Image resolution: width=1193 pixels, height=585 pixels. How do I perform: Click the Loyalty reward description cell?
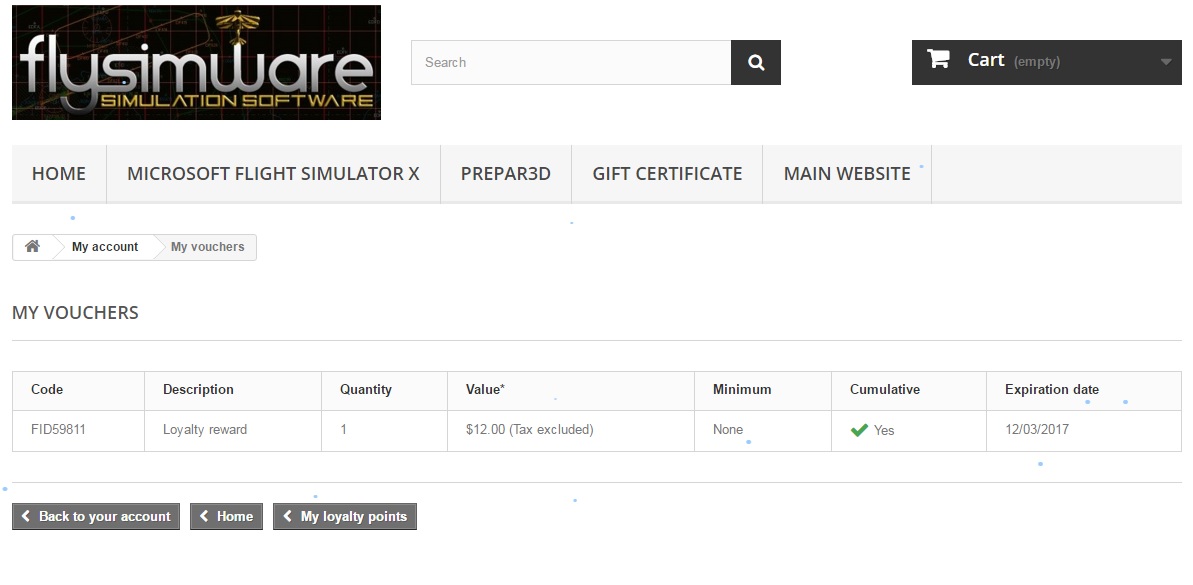pyautogui.click(x=233, y=431)
